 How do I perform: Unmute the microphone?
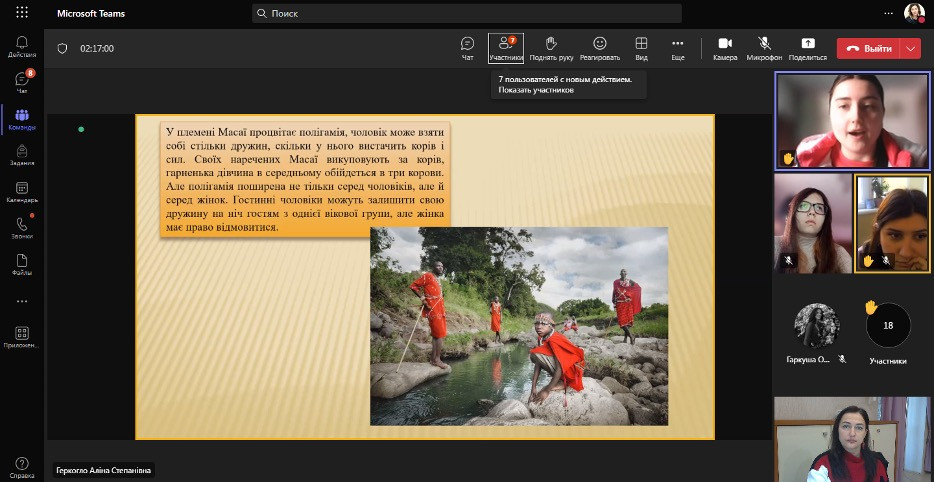764,47
